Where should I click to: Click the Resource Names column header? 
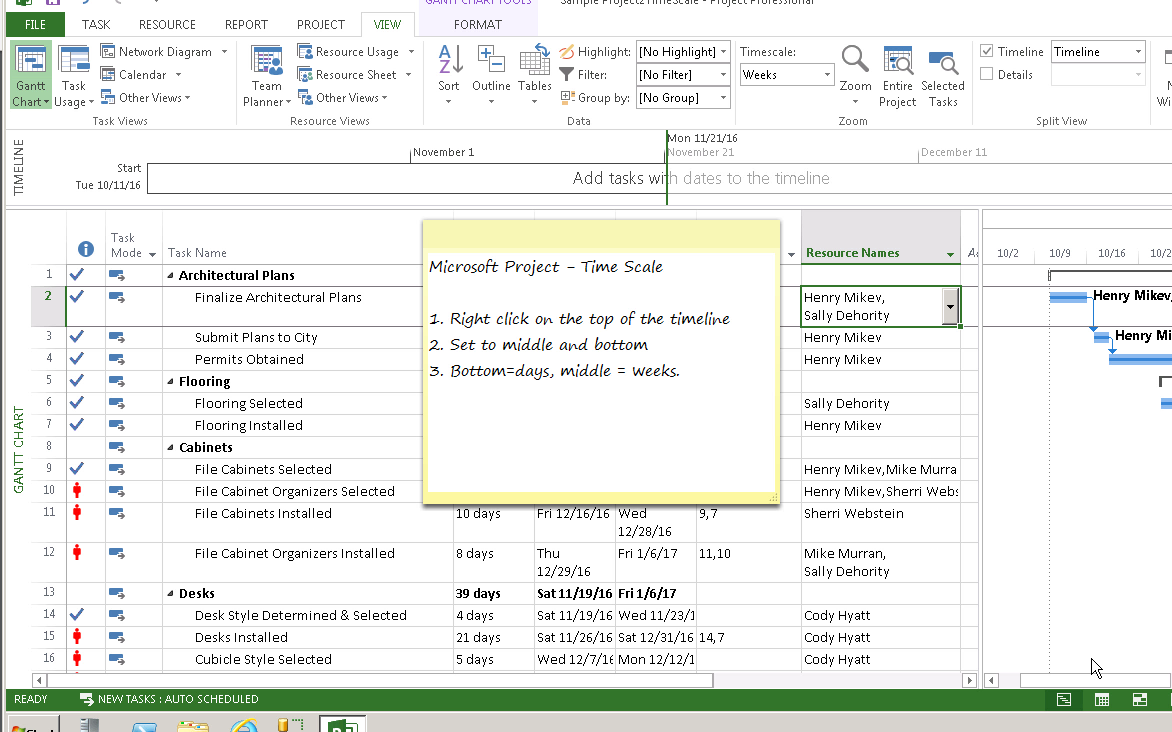[x=853, y=253]
